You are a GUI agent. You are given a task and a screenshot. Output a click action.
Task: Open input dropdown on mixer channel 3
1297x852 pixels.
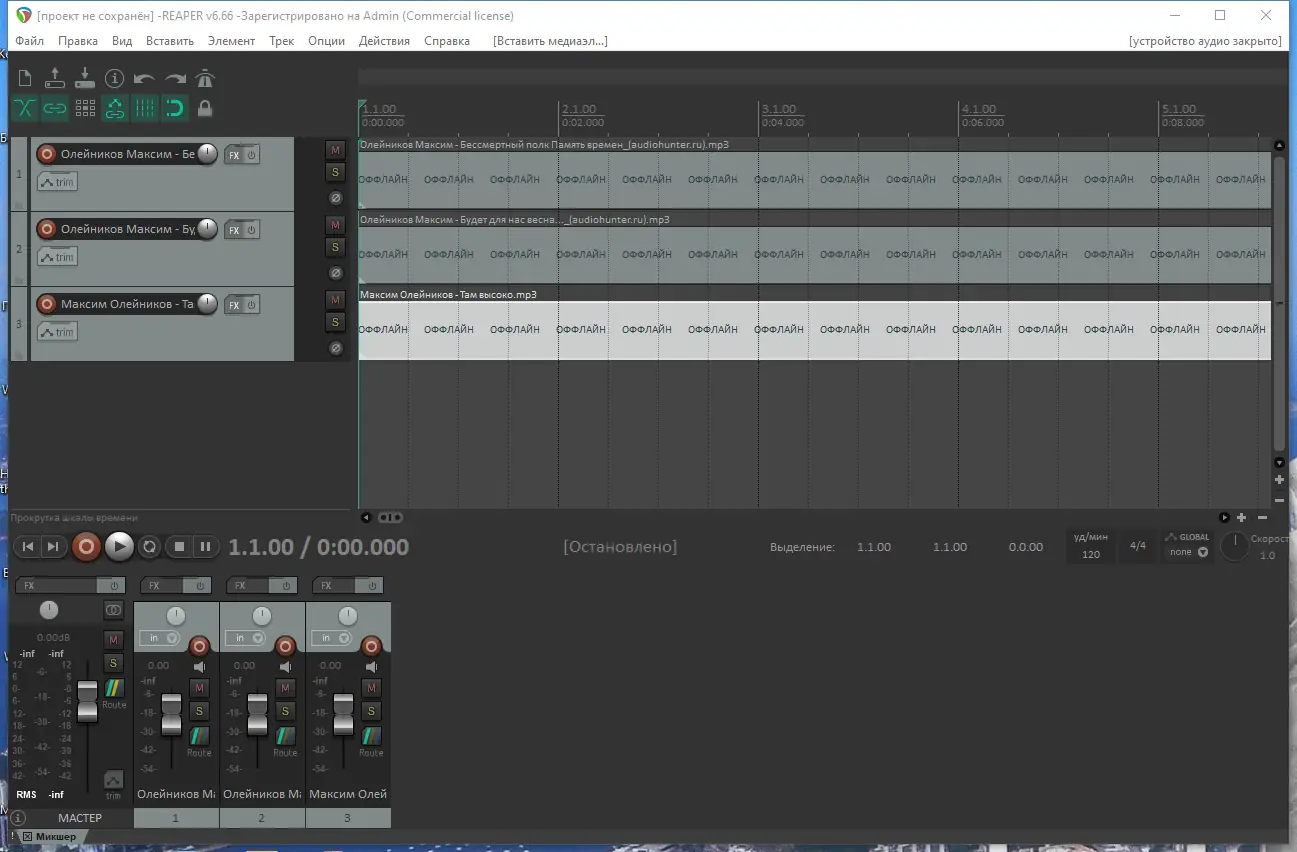pos(332,638)
